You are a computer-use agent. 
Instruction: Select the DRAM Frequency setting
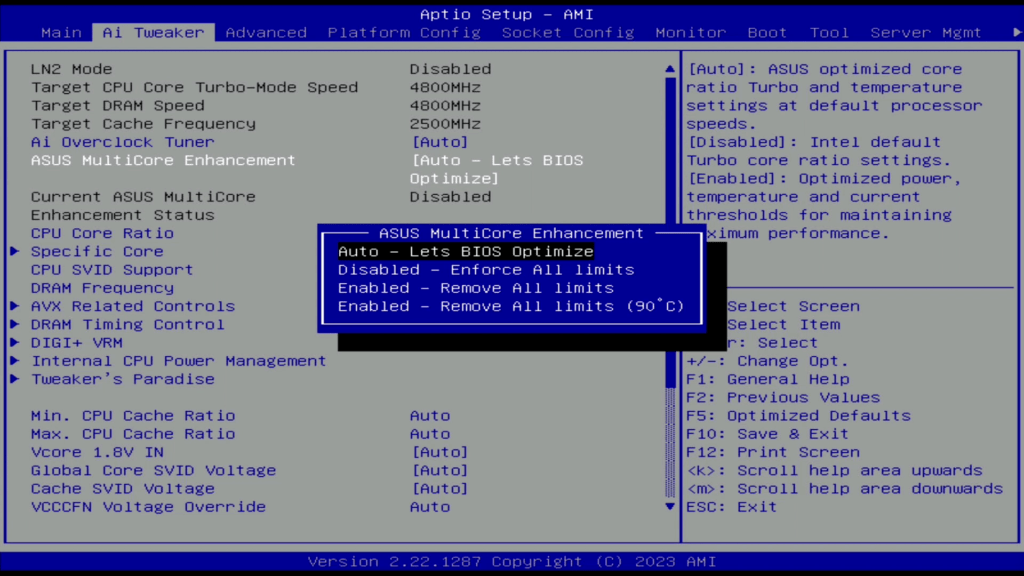102,288
